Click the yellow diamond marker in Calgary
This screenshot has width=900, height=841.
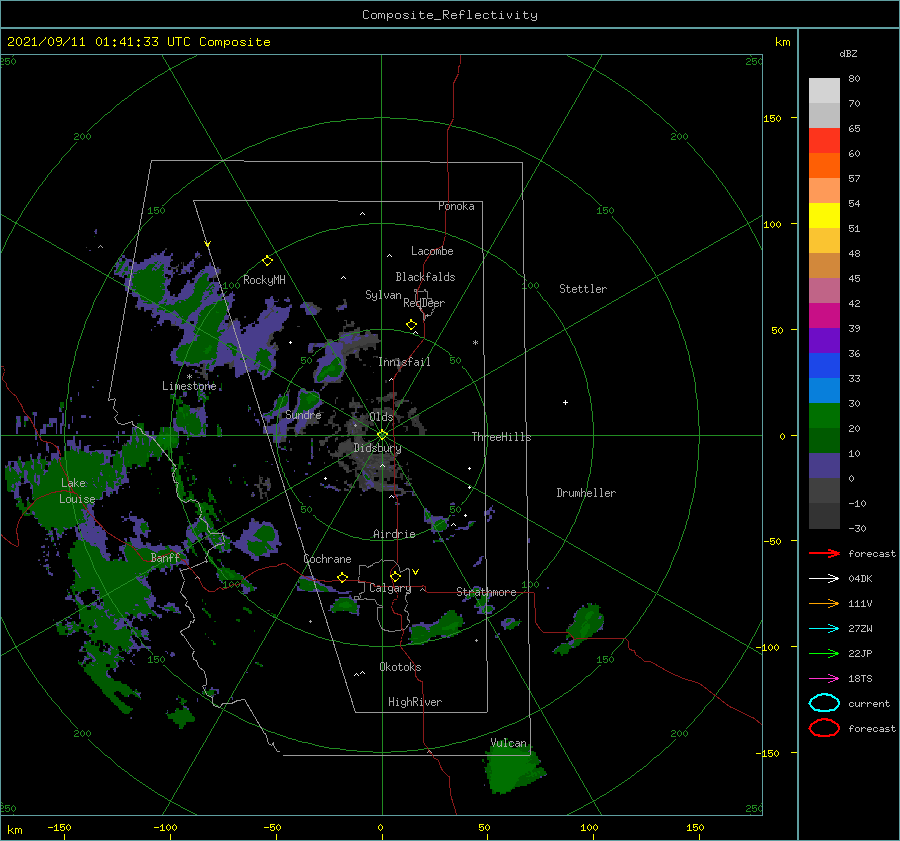tap(395, 576)
